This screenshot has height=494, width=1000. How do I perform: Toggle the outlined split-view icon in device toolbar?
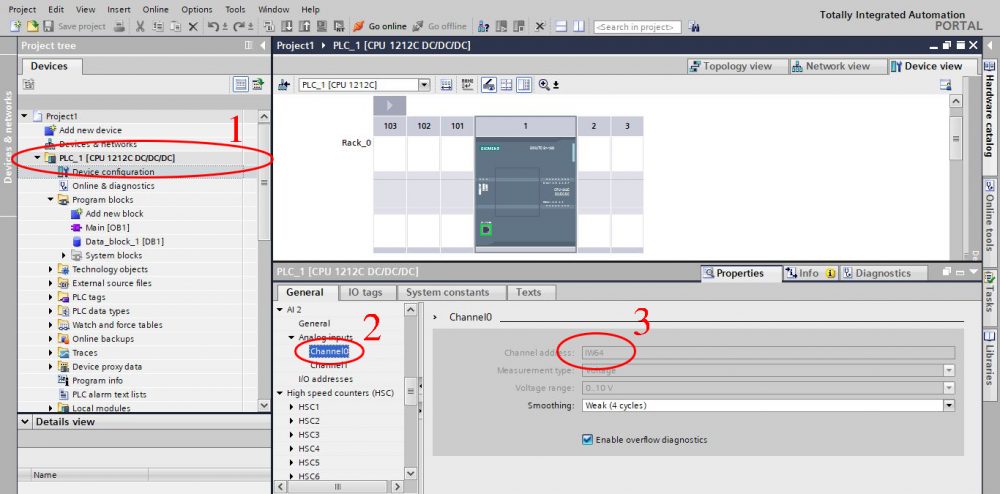[524, 85]
